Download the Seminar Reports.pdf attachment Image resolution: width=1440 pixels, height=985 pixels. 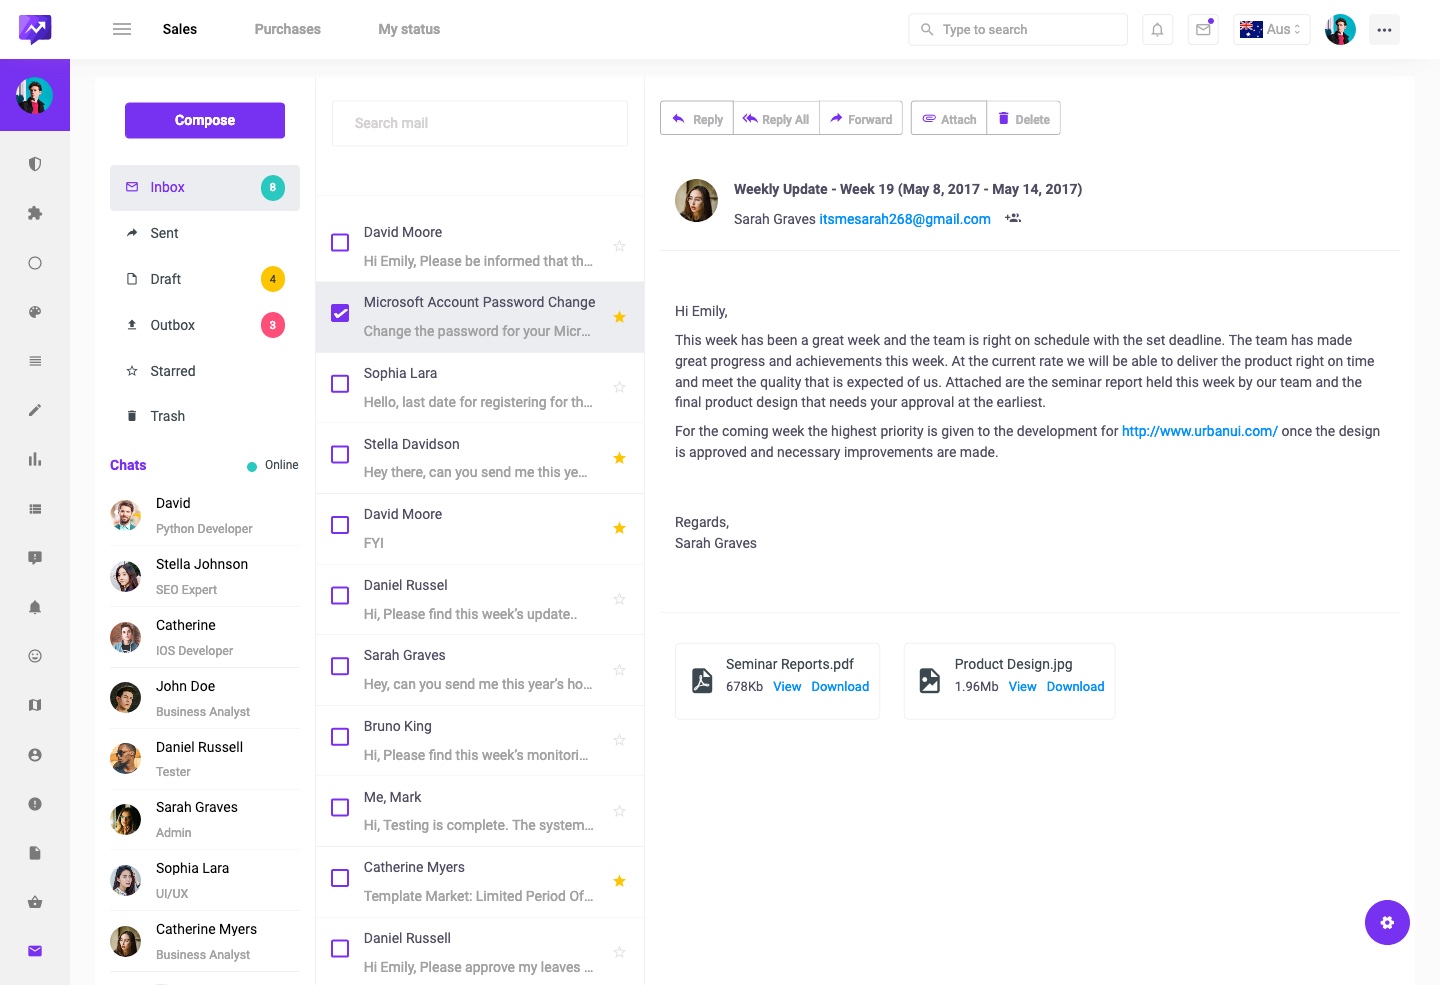coord(840,687)
